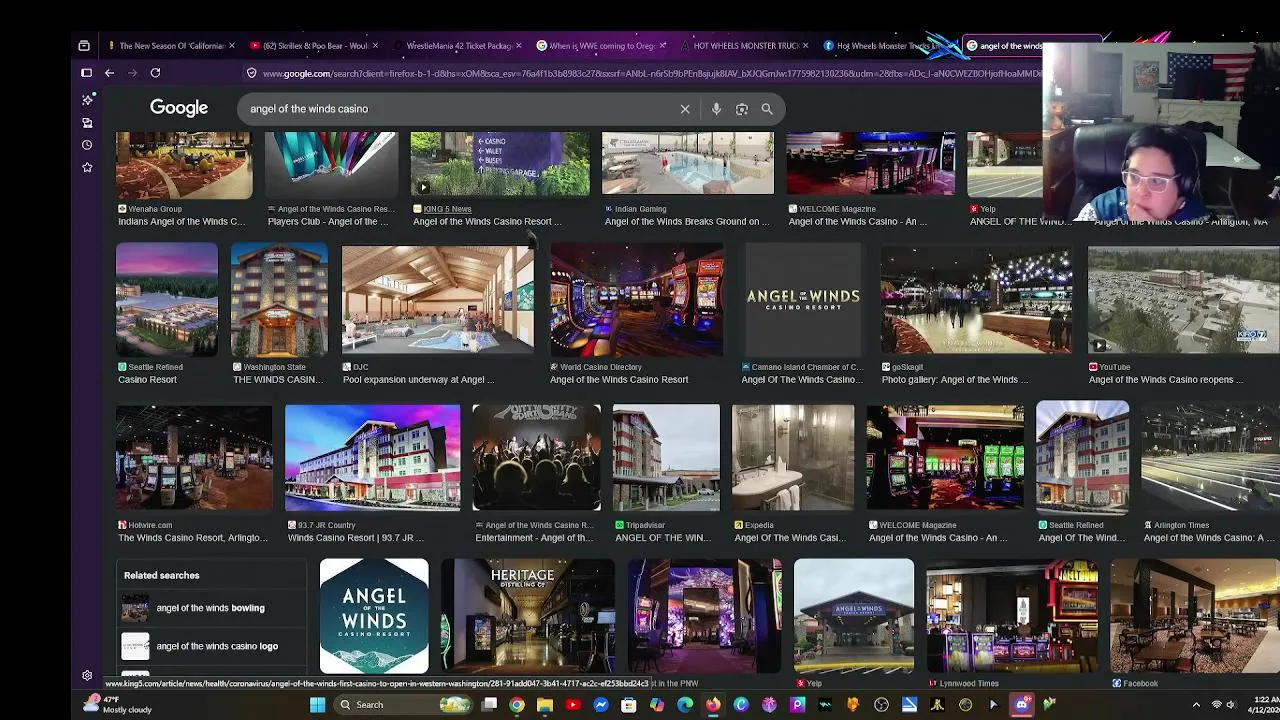Reload the current page
1280x720 pixels.
click(x=155, y=73)
